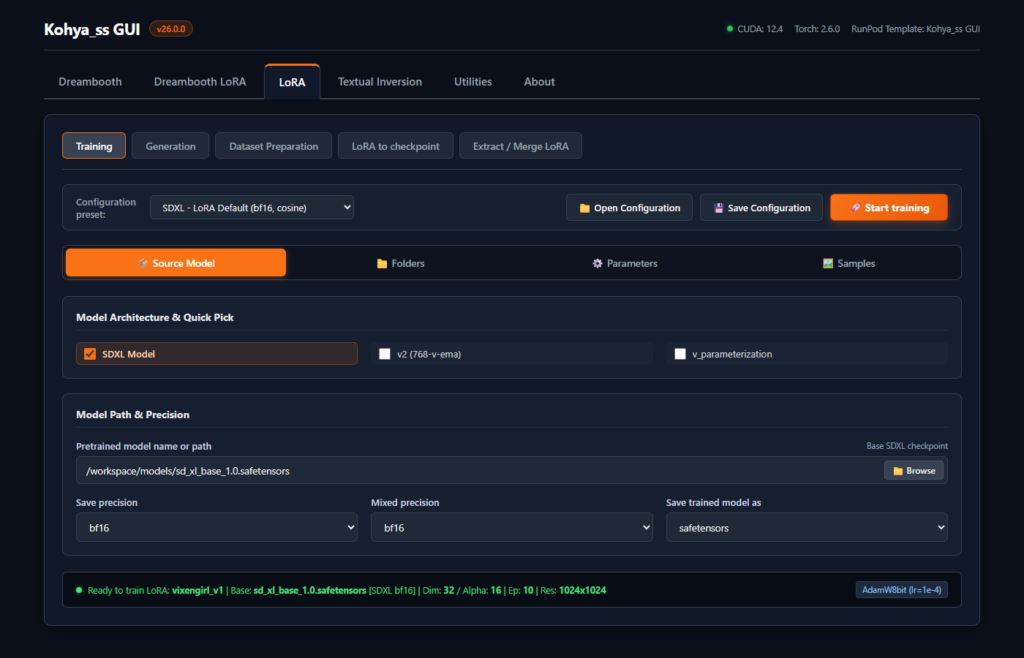Uncheck the SDXL Model checkbox
1024x658 pixels.
(x=90, y=354)
